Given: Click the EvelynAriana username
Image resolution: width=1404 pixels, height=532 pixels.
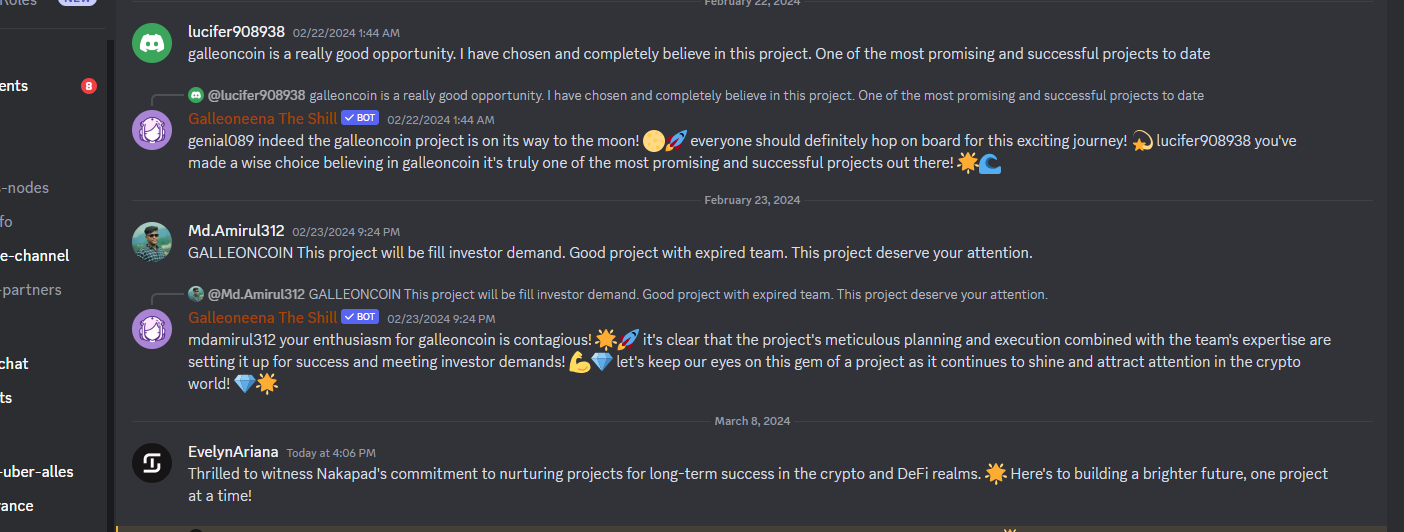Looking at the screenshot, I should click(x=233, y=452).
